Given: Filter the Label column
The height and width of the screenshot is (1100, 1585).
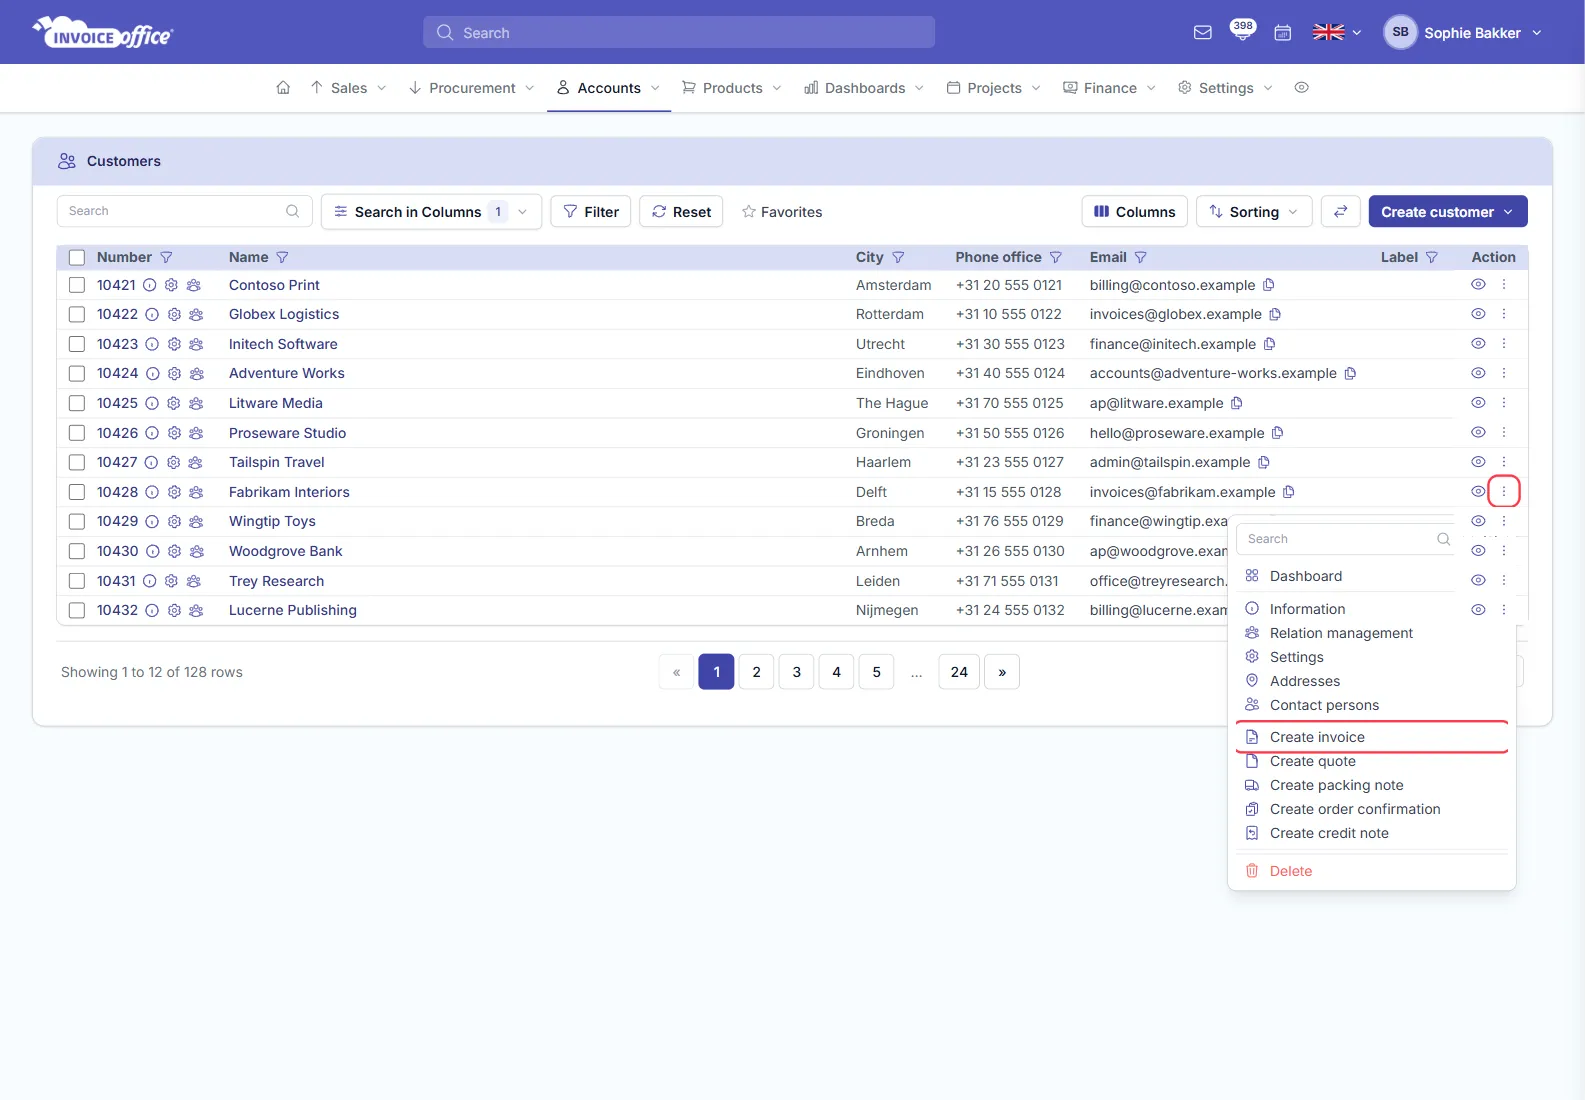Looking at the screenshot, I should 1432,257.
